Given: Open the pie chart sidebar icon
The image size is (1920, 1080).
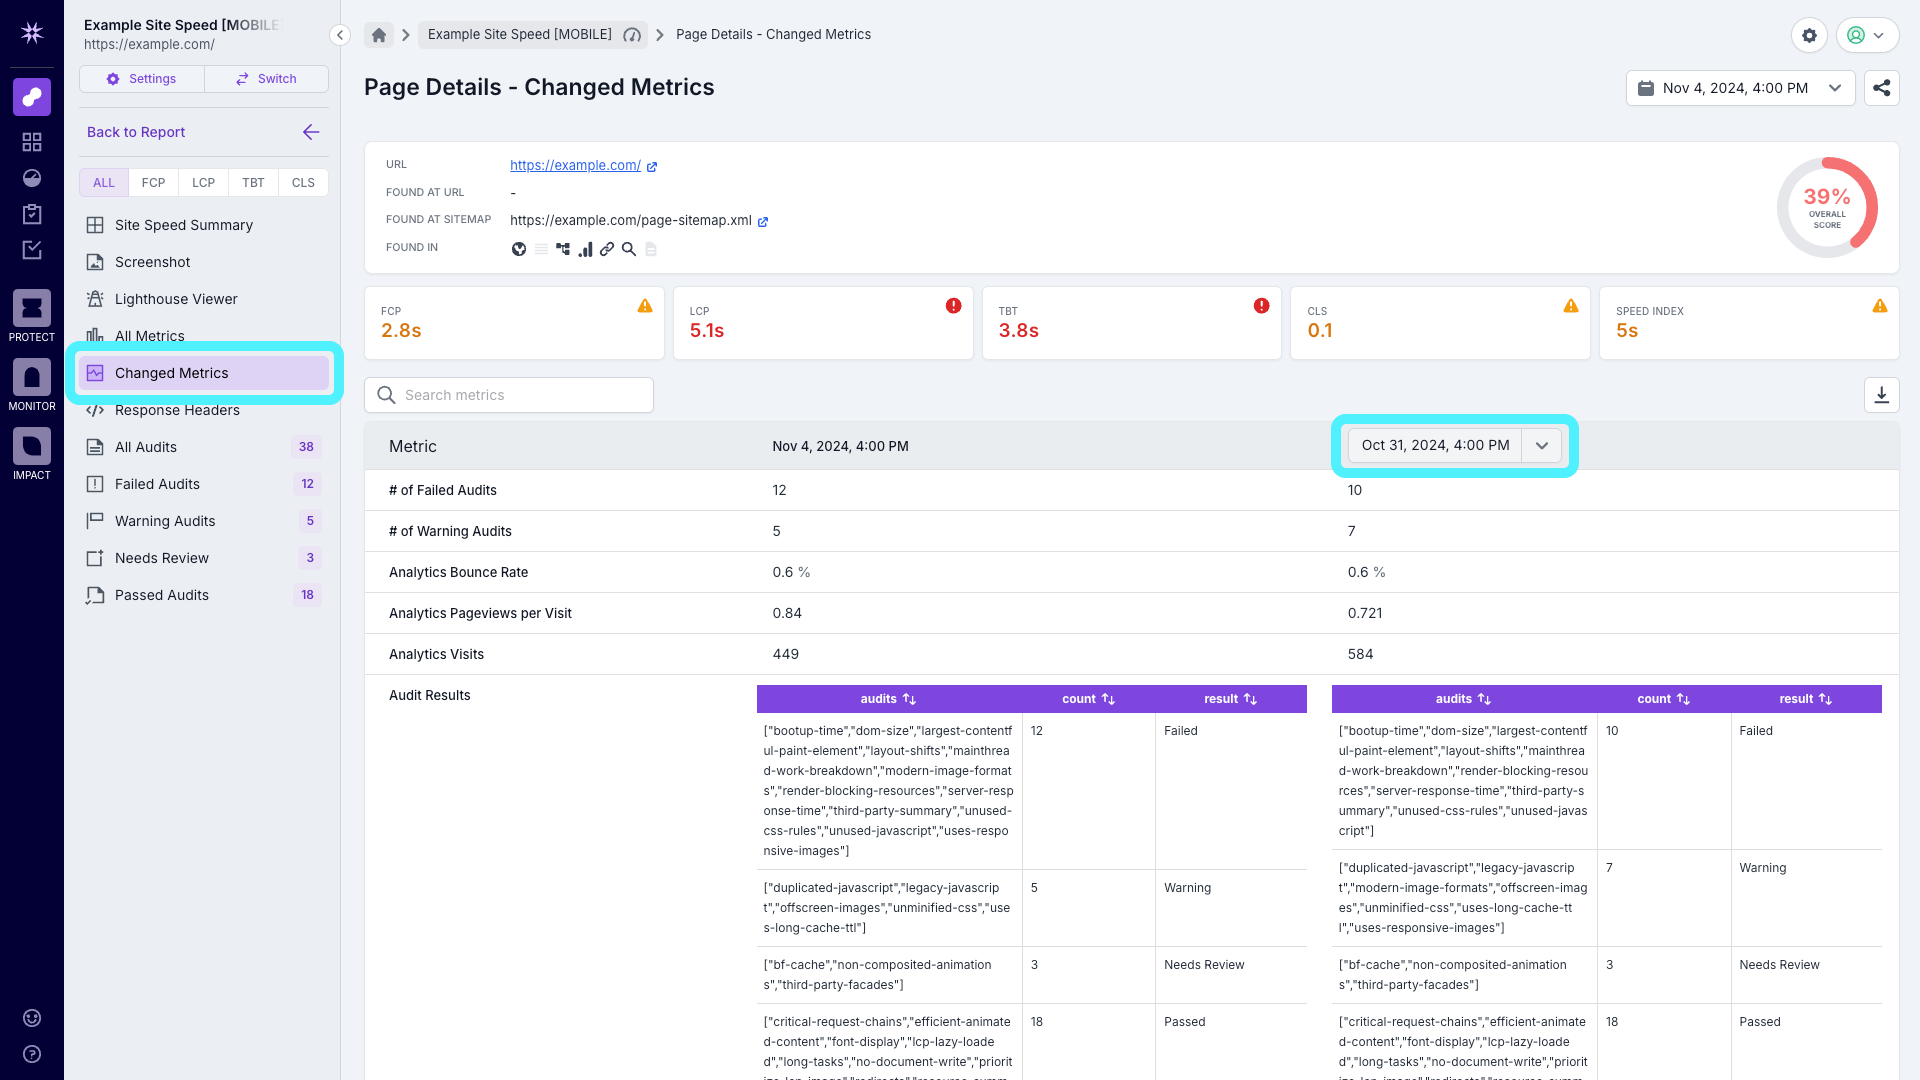Looking at the screenshot, I should pyautogui.click(x=32, y=178).
